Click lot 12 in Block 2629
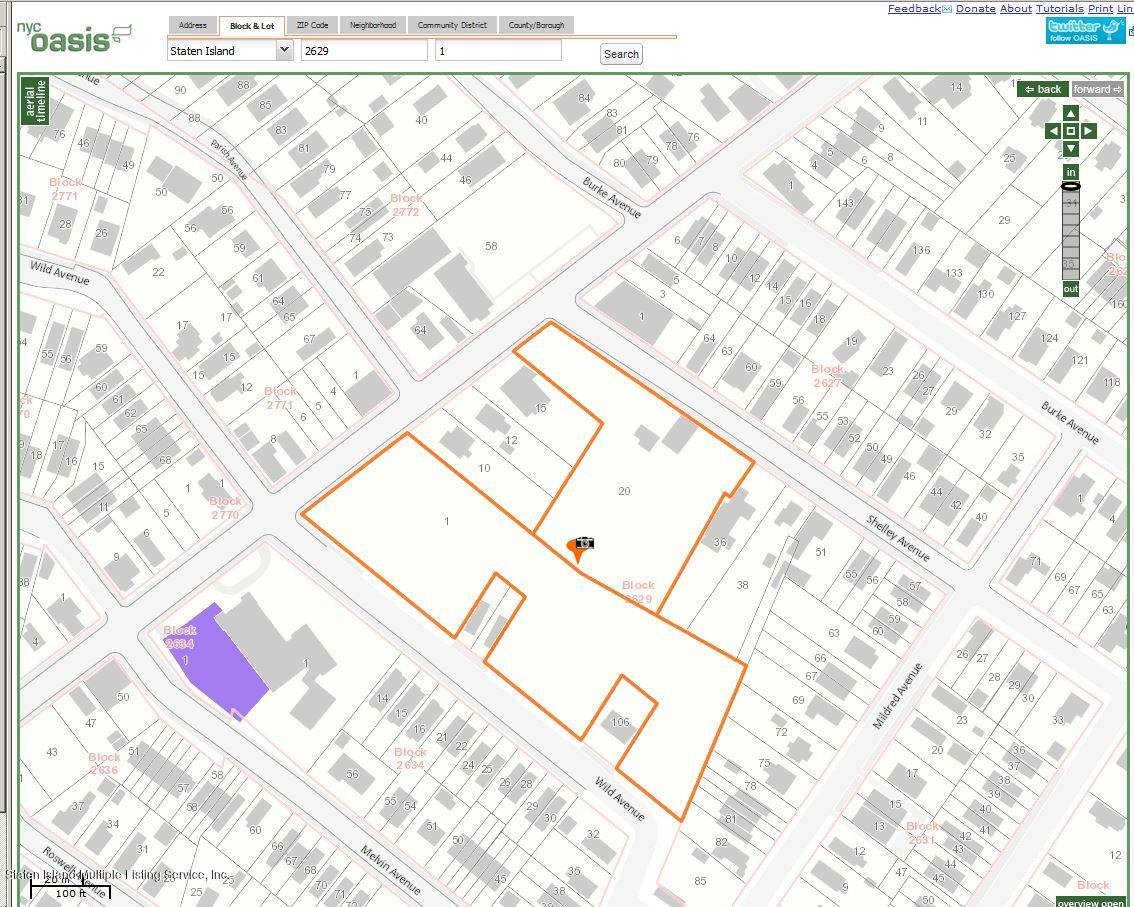Screen dimensions: 1134x907 [x=511, y=440]
